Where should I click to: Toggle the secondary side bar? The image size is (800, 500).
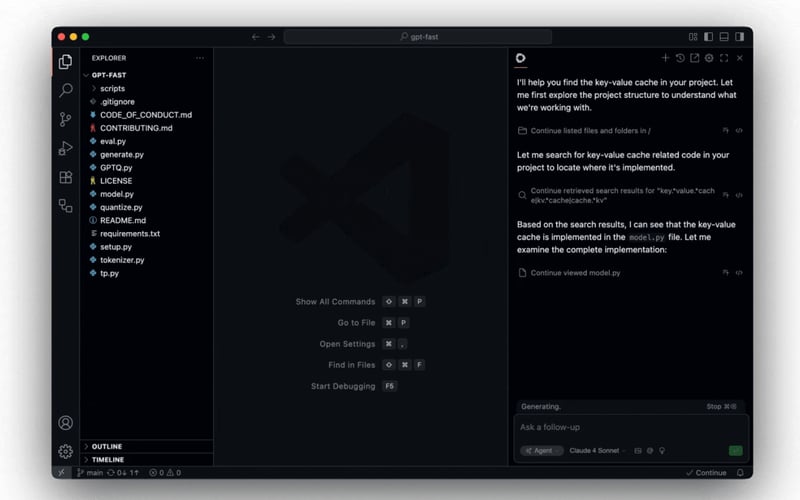(x=739, y=37)
